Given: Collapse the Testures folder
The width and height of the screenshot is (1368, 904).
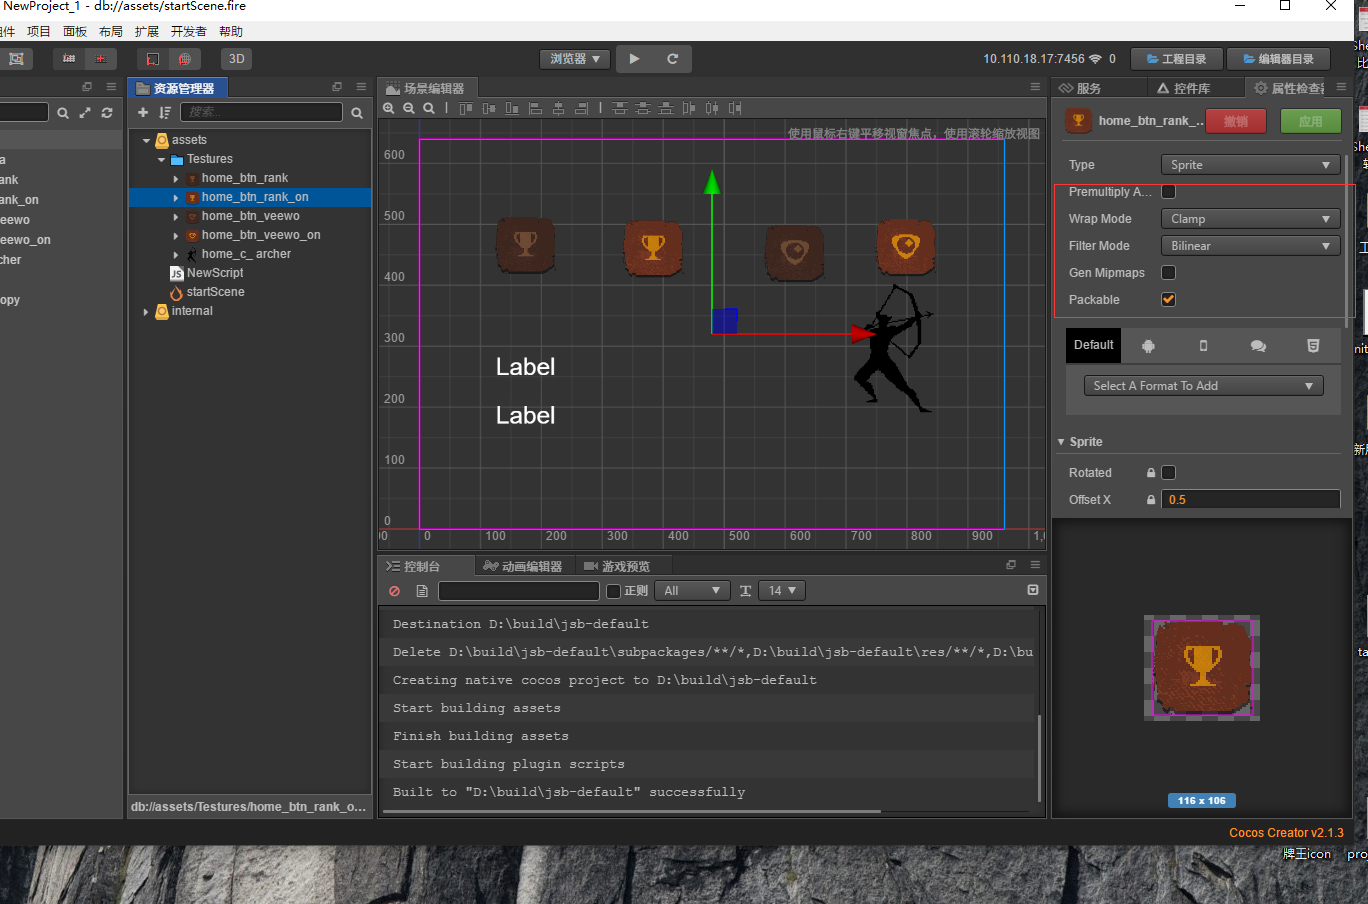Looking at the screenshot, I should pos(162,159).
